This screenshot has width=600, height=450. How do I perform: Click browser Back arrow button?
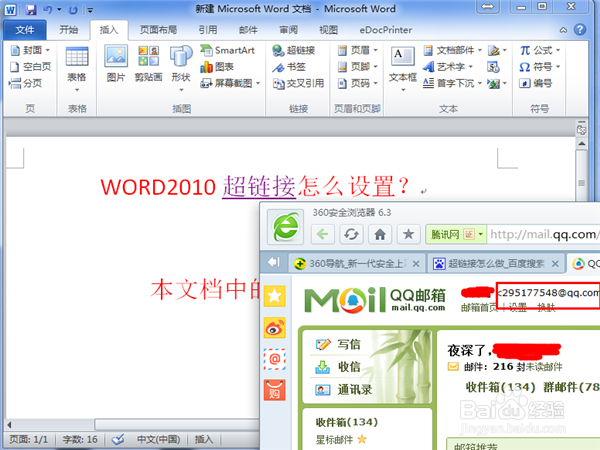pos(323,234)
